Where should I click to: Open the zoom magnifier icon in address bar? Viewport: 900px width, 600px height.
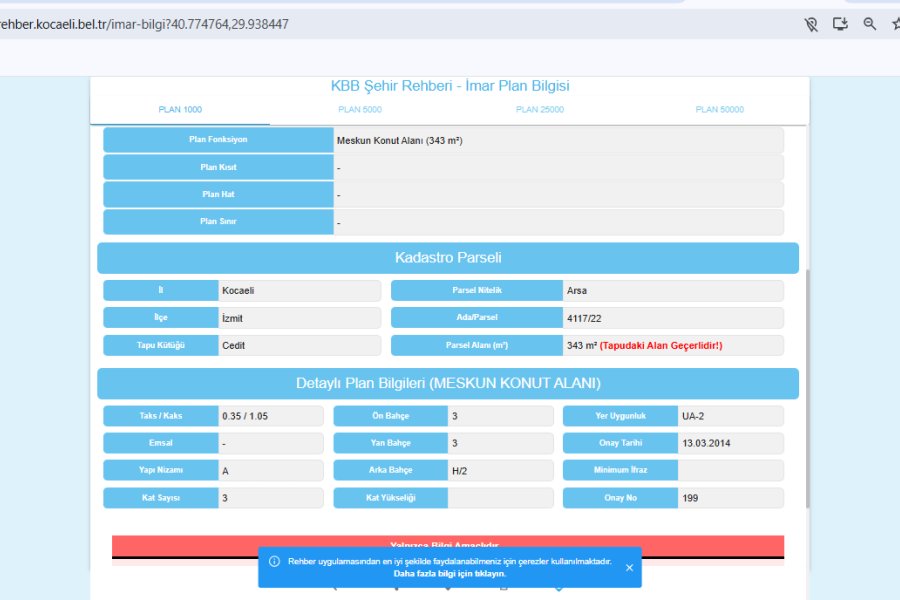(x=869, y=24)
